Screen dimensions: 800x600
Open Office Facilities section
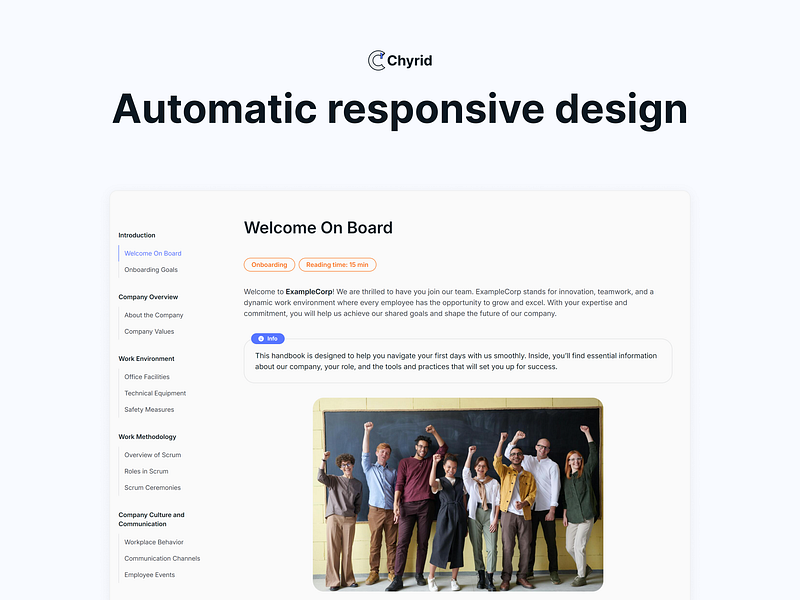pyautogui.click(x=147, y=377)
